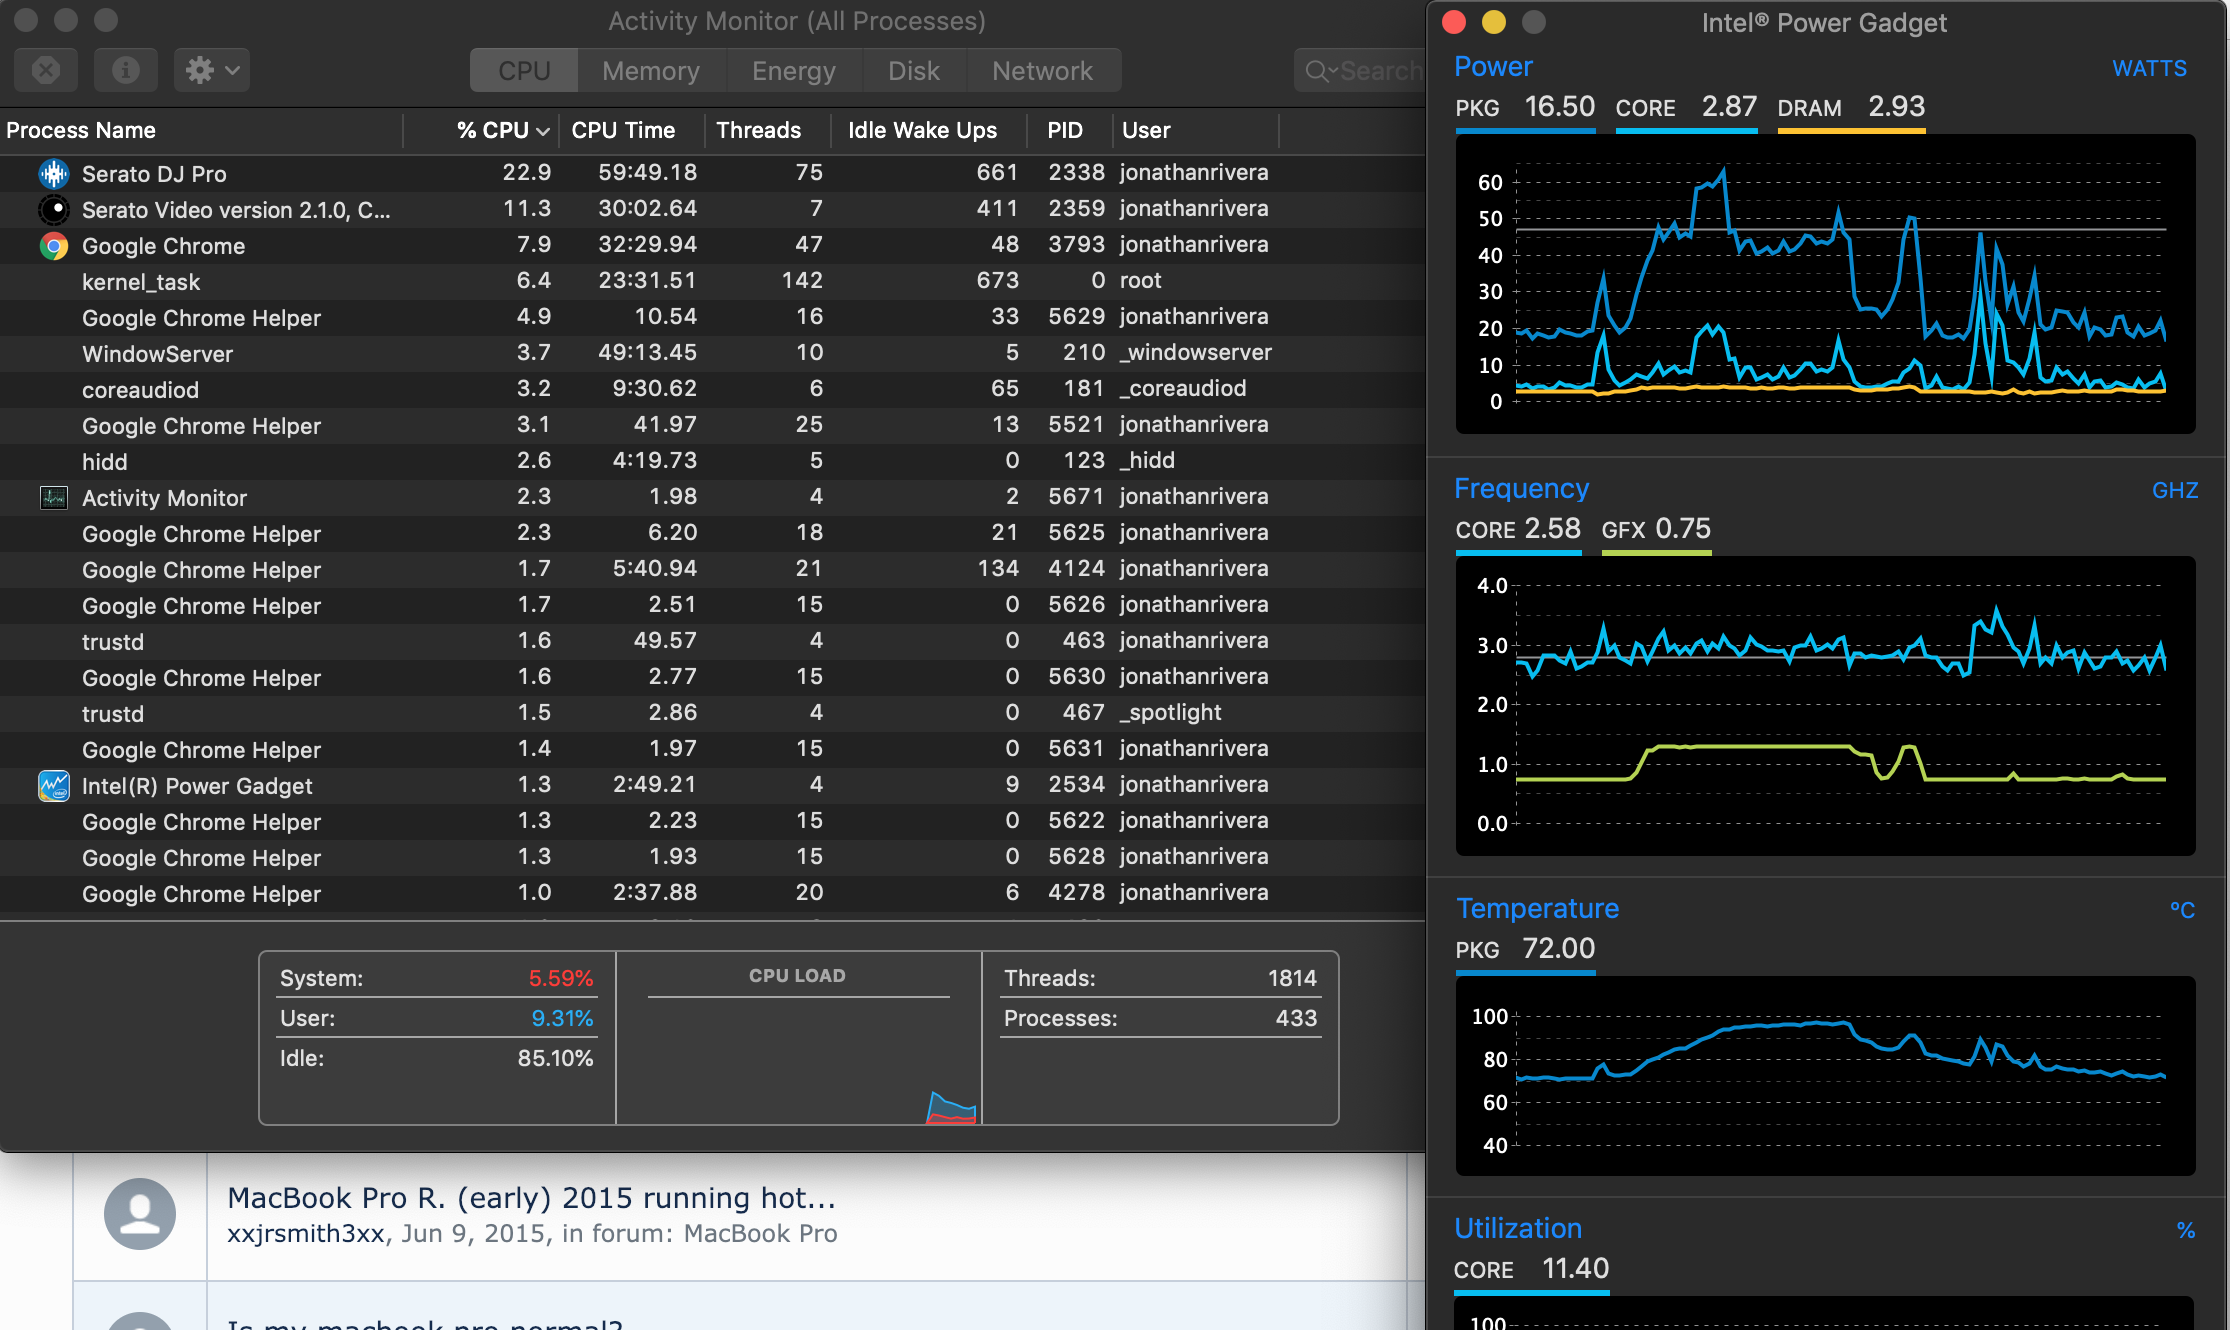Open the MacBook Pro forum link
The image size is (2230, 1330).
point(760,1234)
